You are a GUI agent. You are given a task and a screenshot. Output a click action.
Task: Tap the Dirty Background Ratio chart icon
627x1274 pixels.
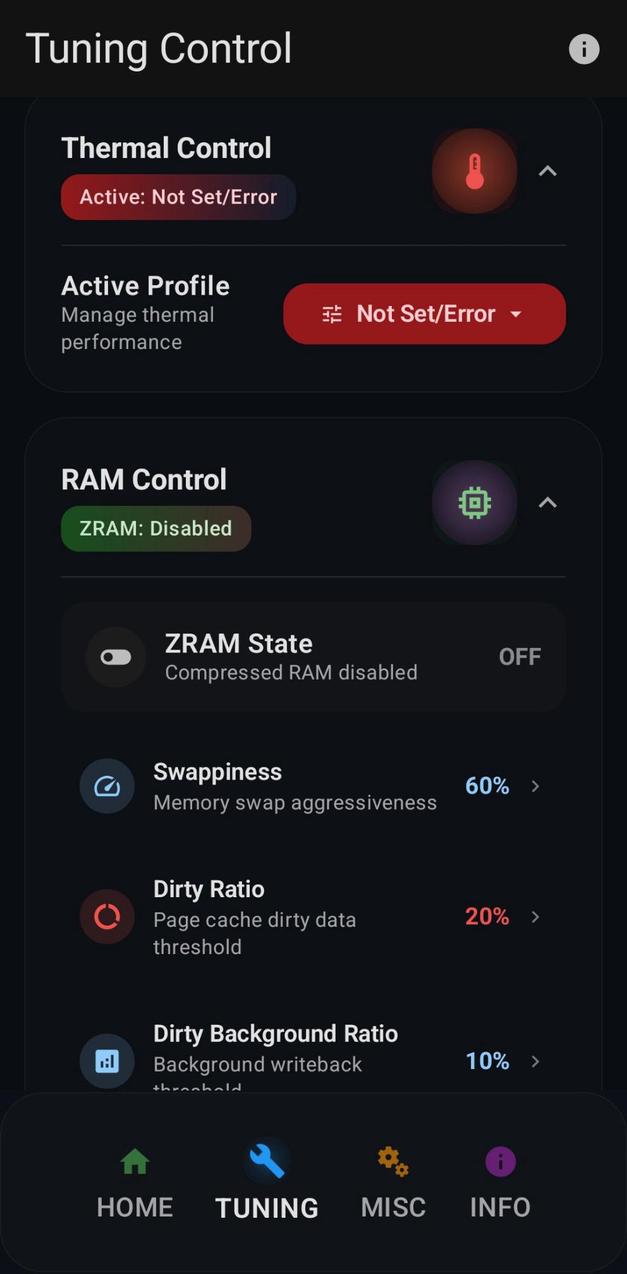(107, 1061)
